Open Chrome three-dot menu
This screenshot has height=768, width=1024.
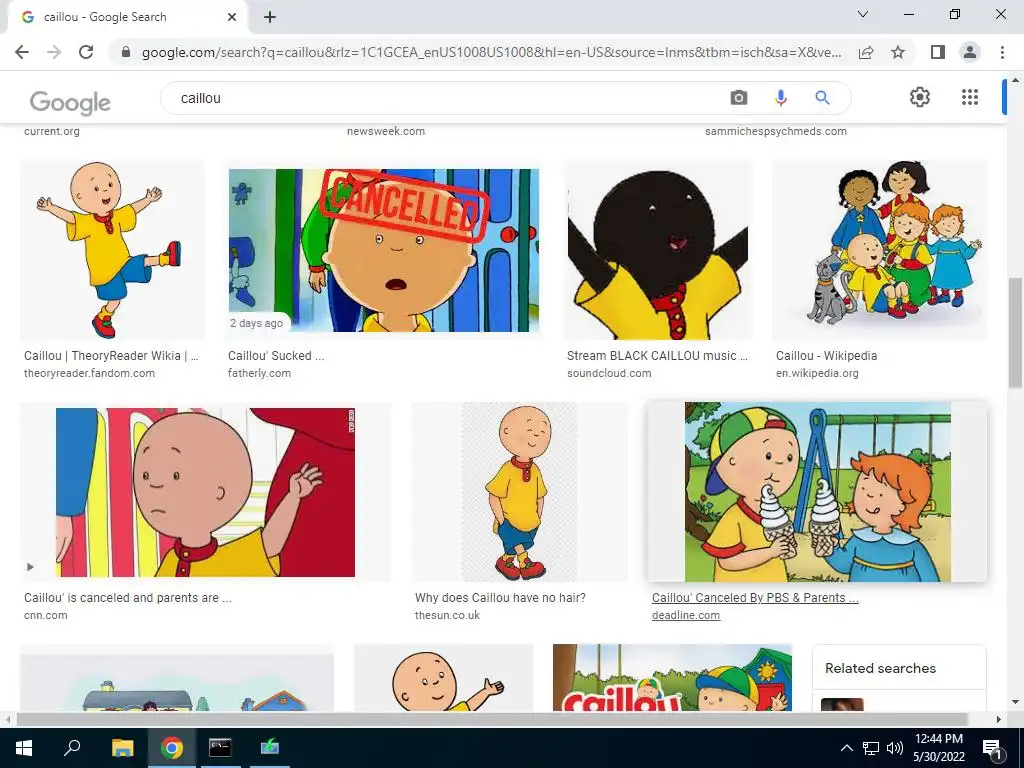tap(1002, 52)
